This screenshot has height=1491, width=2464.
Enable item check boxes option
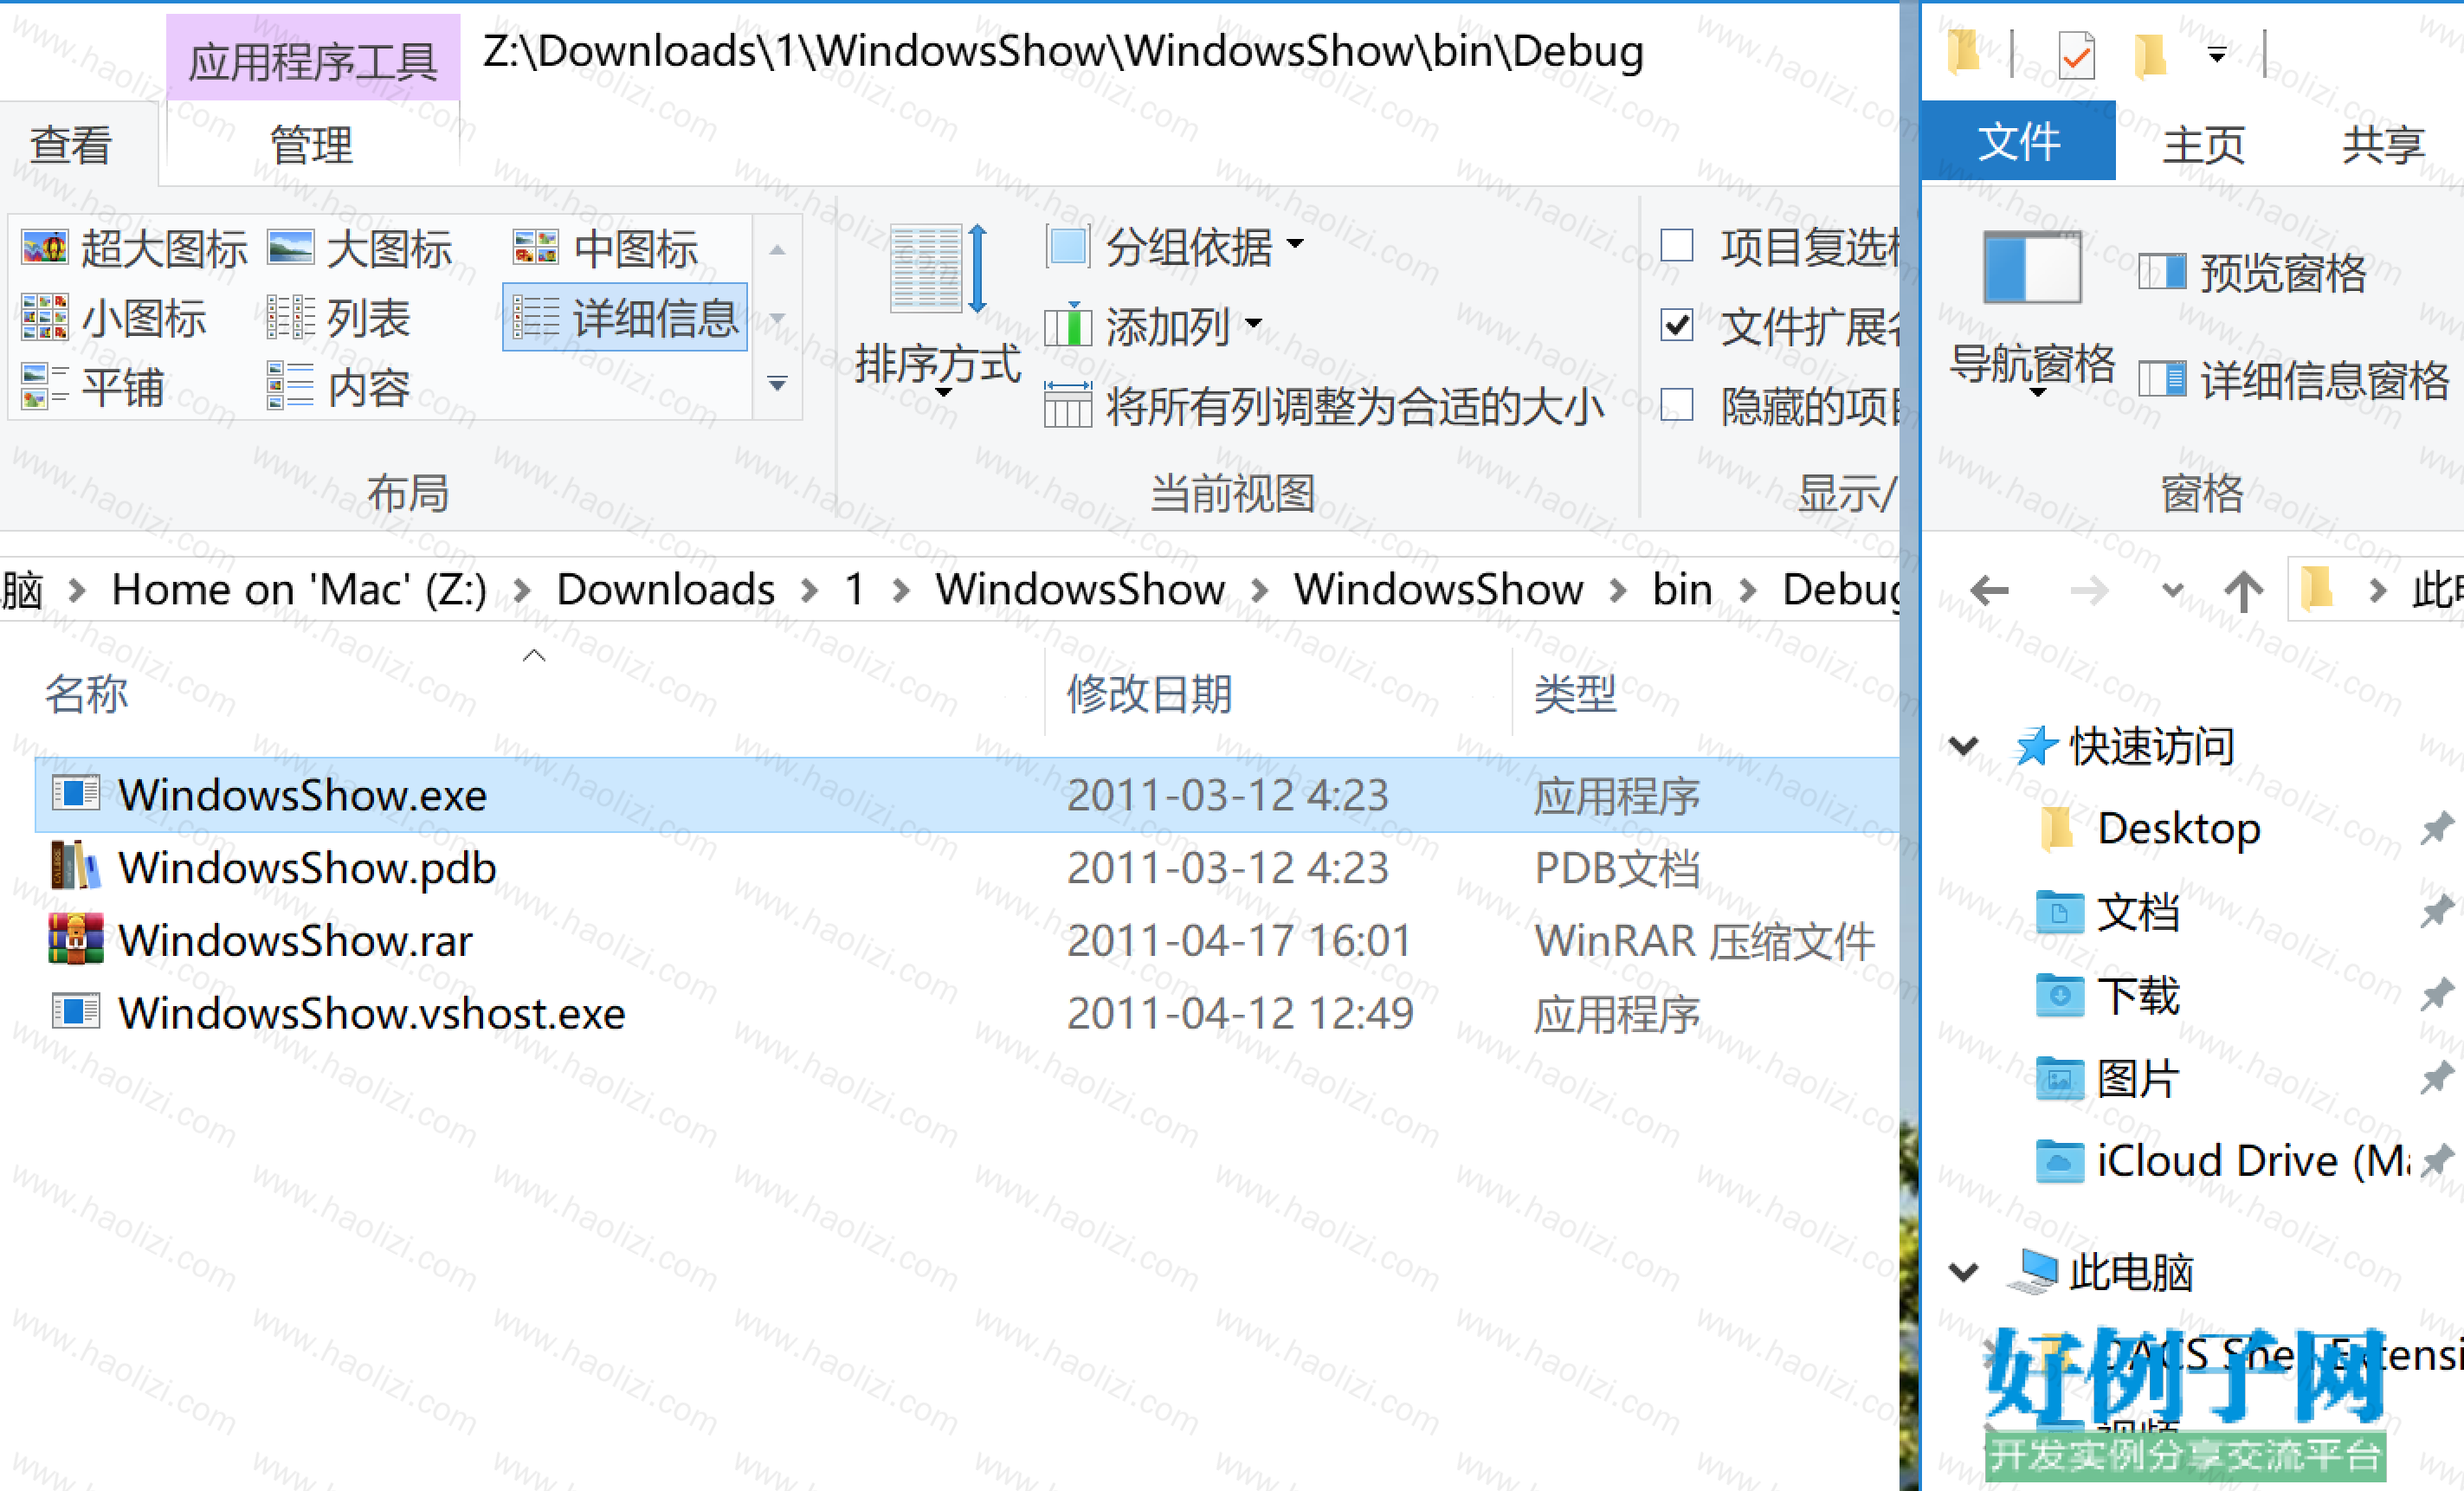click(1677, 246)
